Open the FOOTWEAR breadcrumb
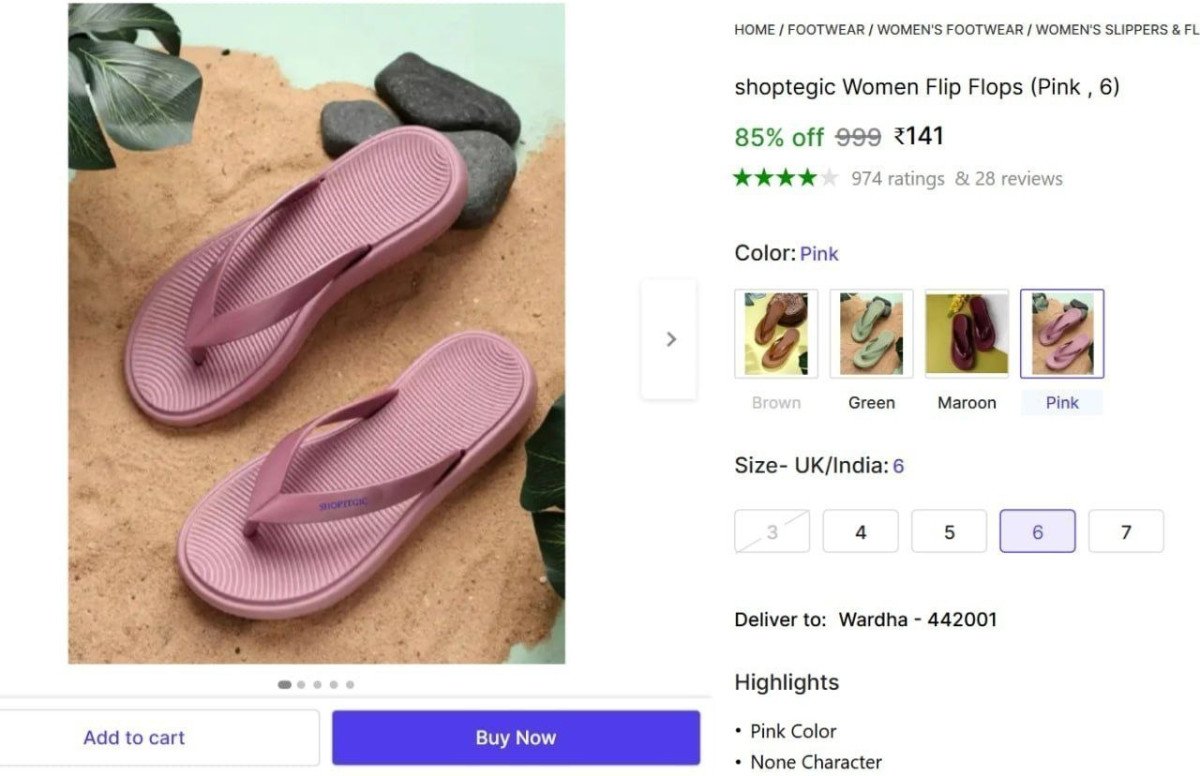Image resolution: width=1200 pixels, height=776 pixels. [x=826, y=29]
